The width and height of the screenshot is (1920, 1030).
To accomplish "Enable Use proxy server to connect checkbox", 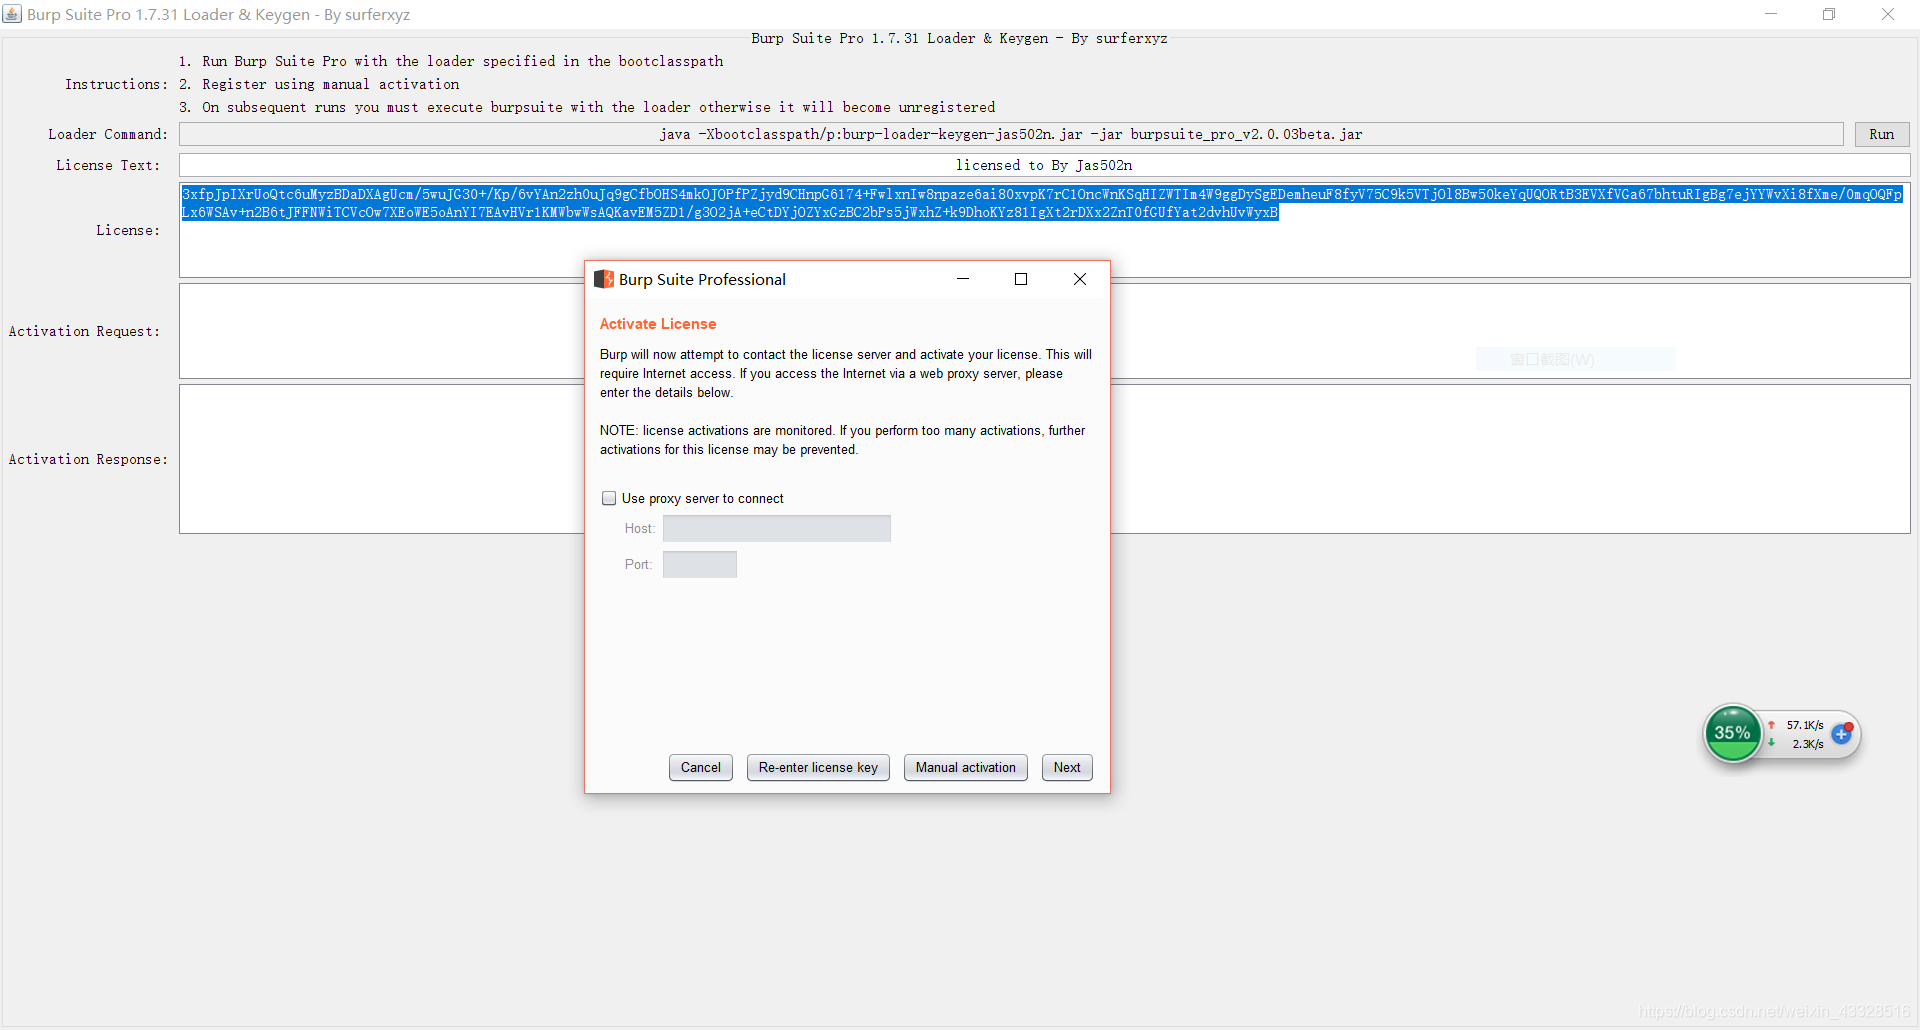I will (609, 498).
